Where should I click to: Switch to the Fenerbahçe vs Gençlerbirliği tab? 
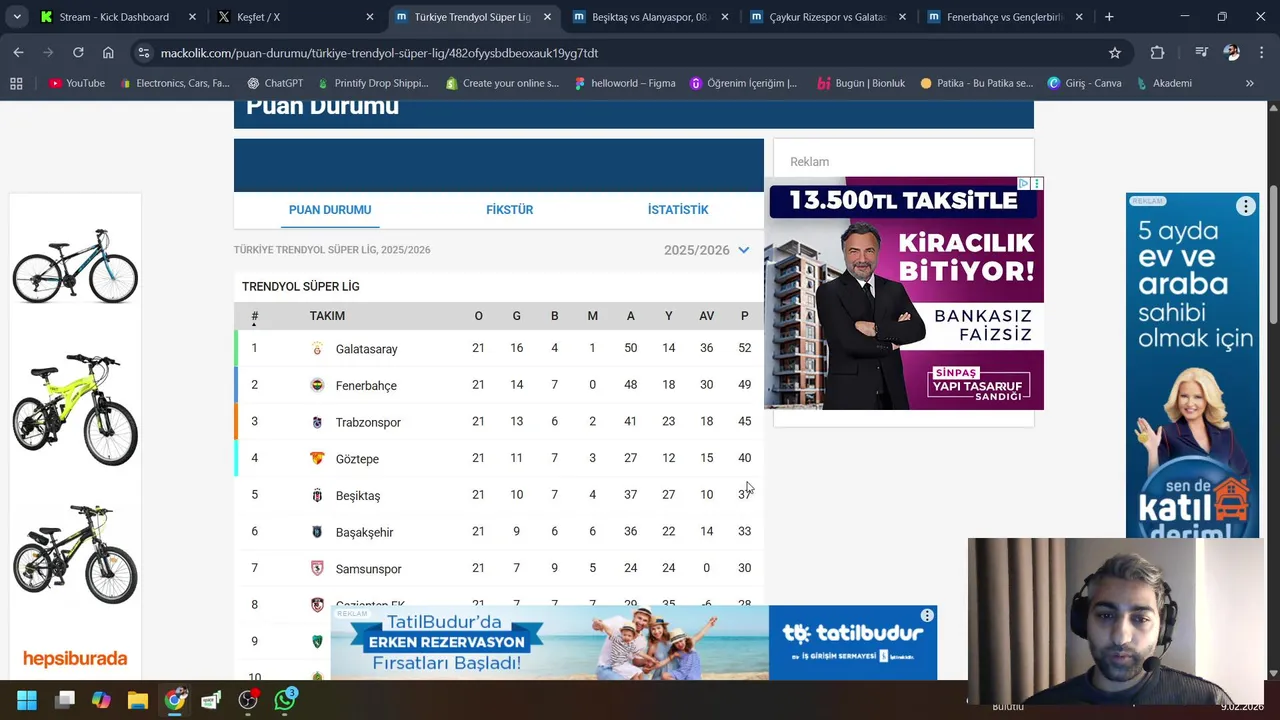click(x=1005, y=17)
